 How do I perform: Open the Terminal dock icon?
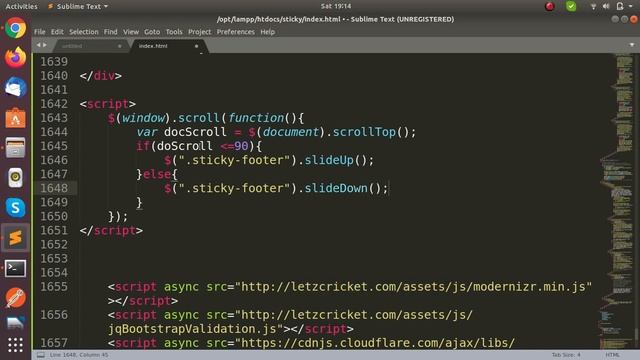click(16, 268)
